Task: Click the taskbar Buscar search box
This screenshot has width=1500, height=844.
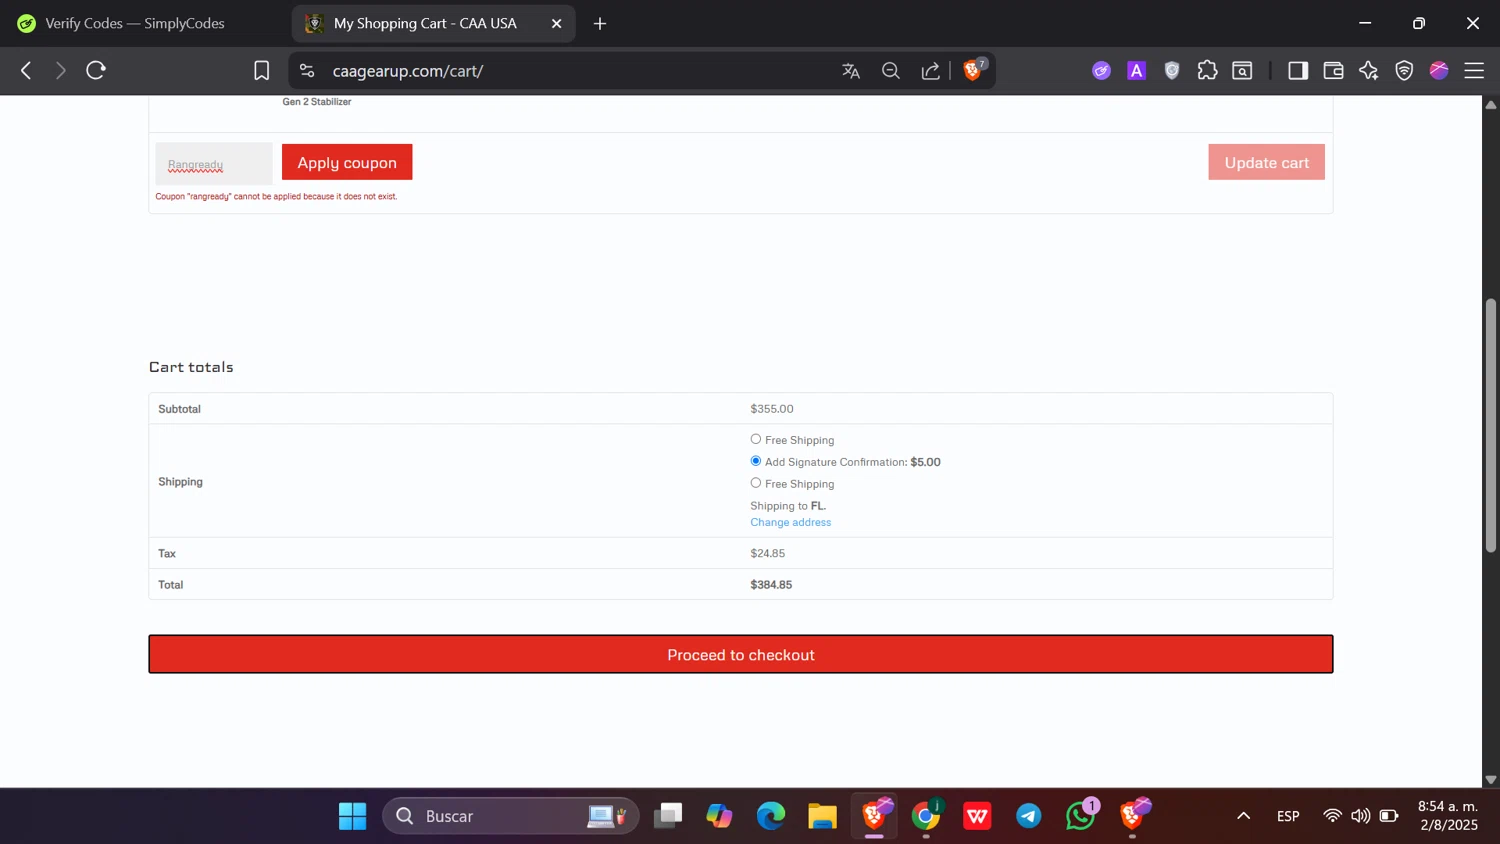Action: pos(510,816)
